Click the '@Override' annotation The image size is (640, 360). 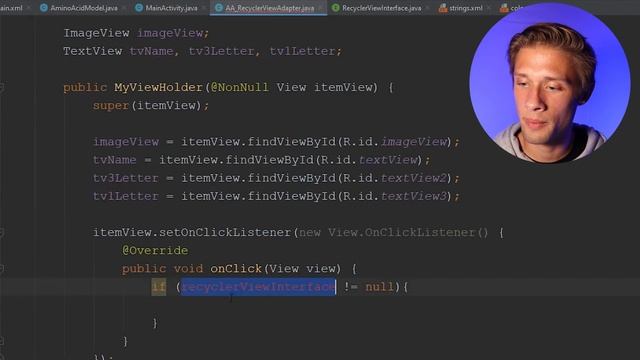coord(155,251)
